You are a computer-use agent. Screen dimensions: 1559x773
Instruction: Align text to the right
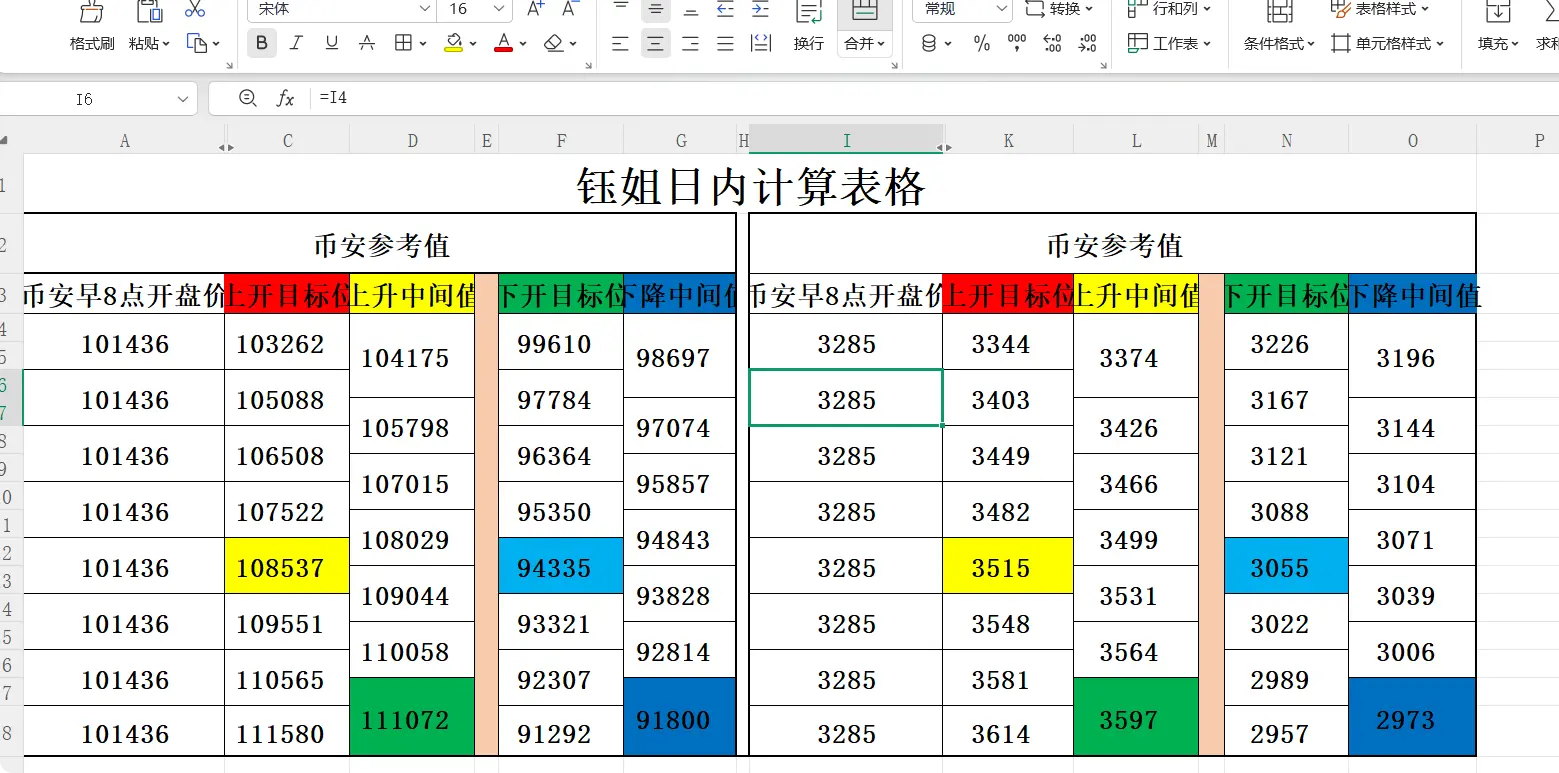click(690, 43)
